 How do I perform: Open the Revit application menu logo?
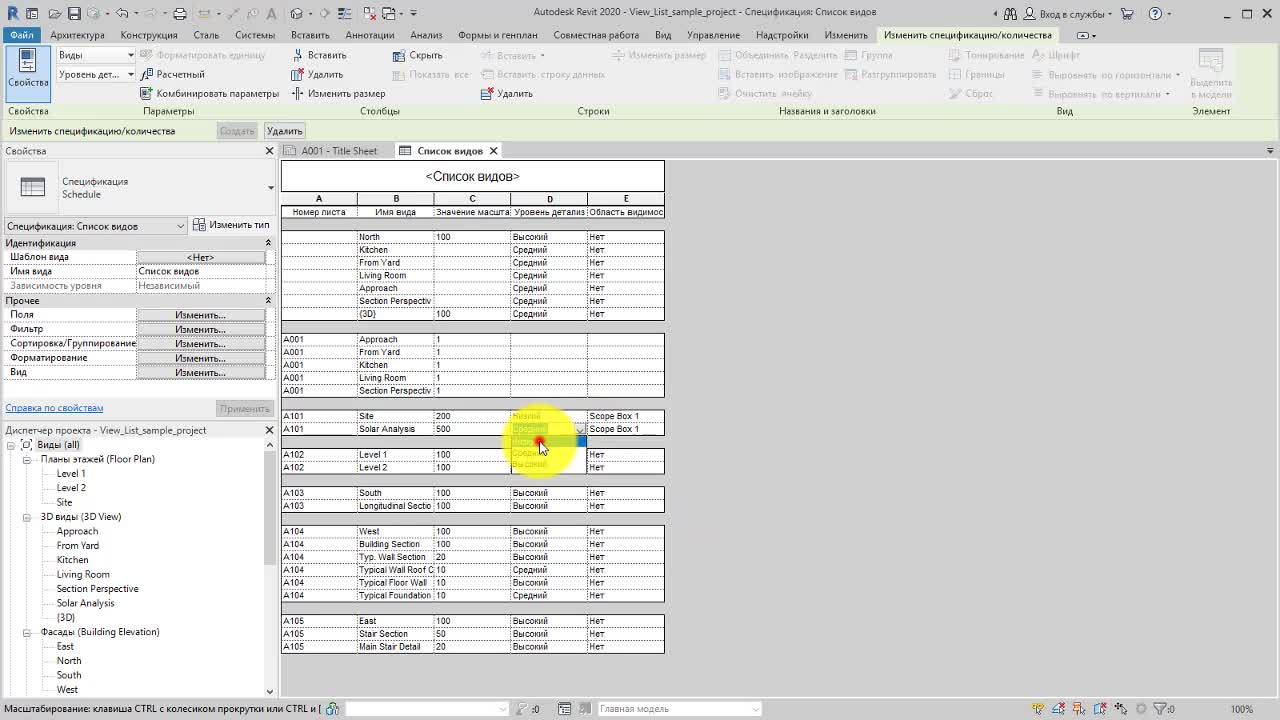point(12,14)
